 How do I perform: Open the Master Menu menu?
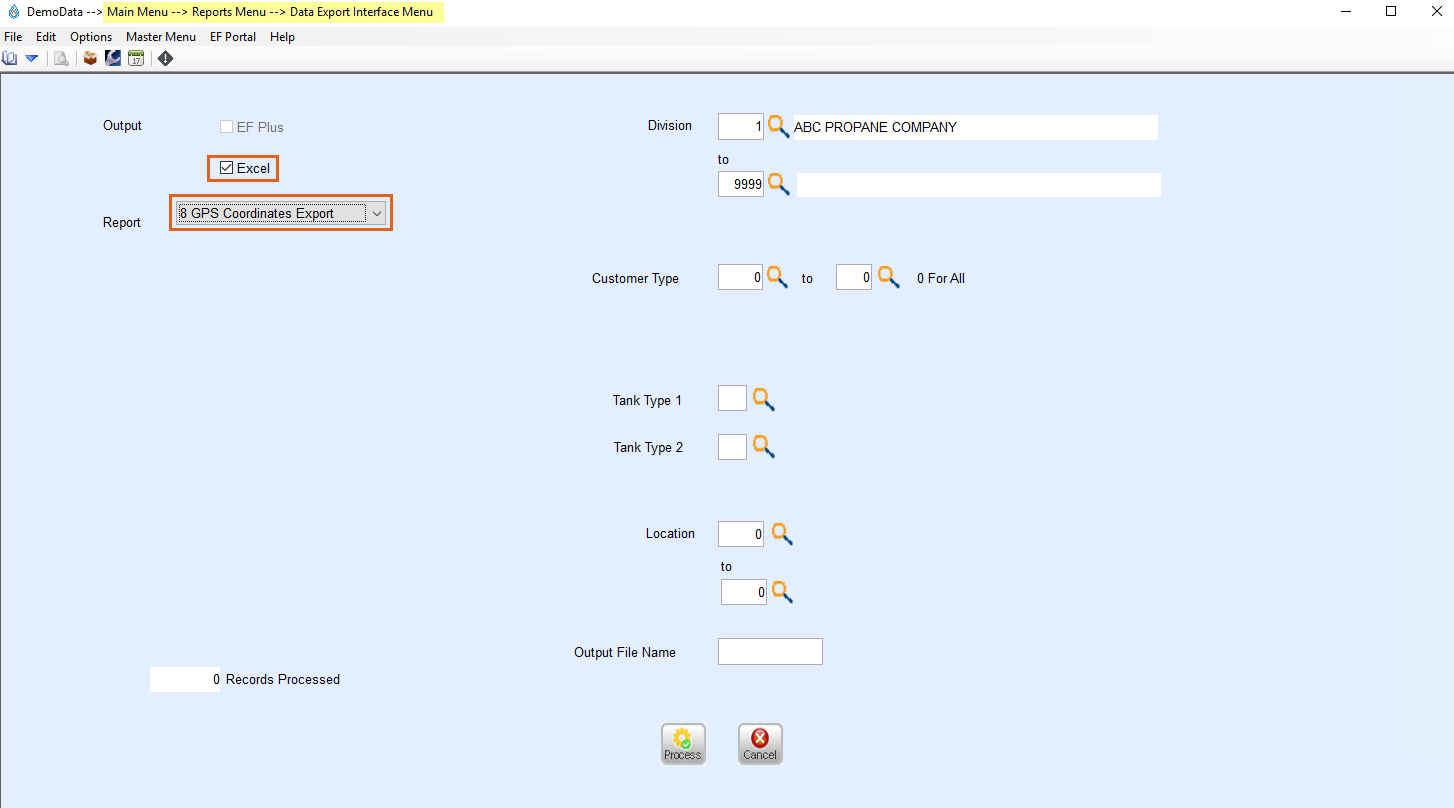[x=161, y=37]
